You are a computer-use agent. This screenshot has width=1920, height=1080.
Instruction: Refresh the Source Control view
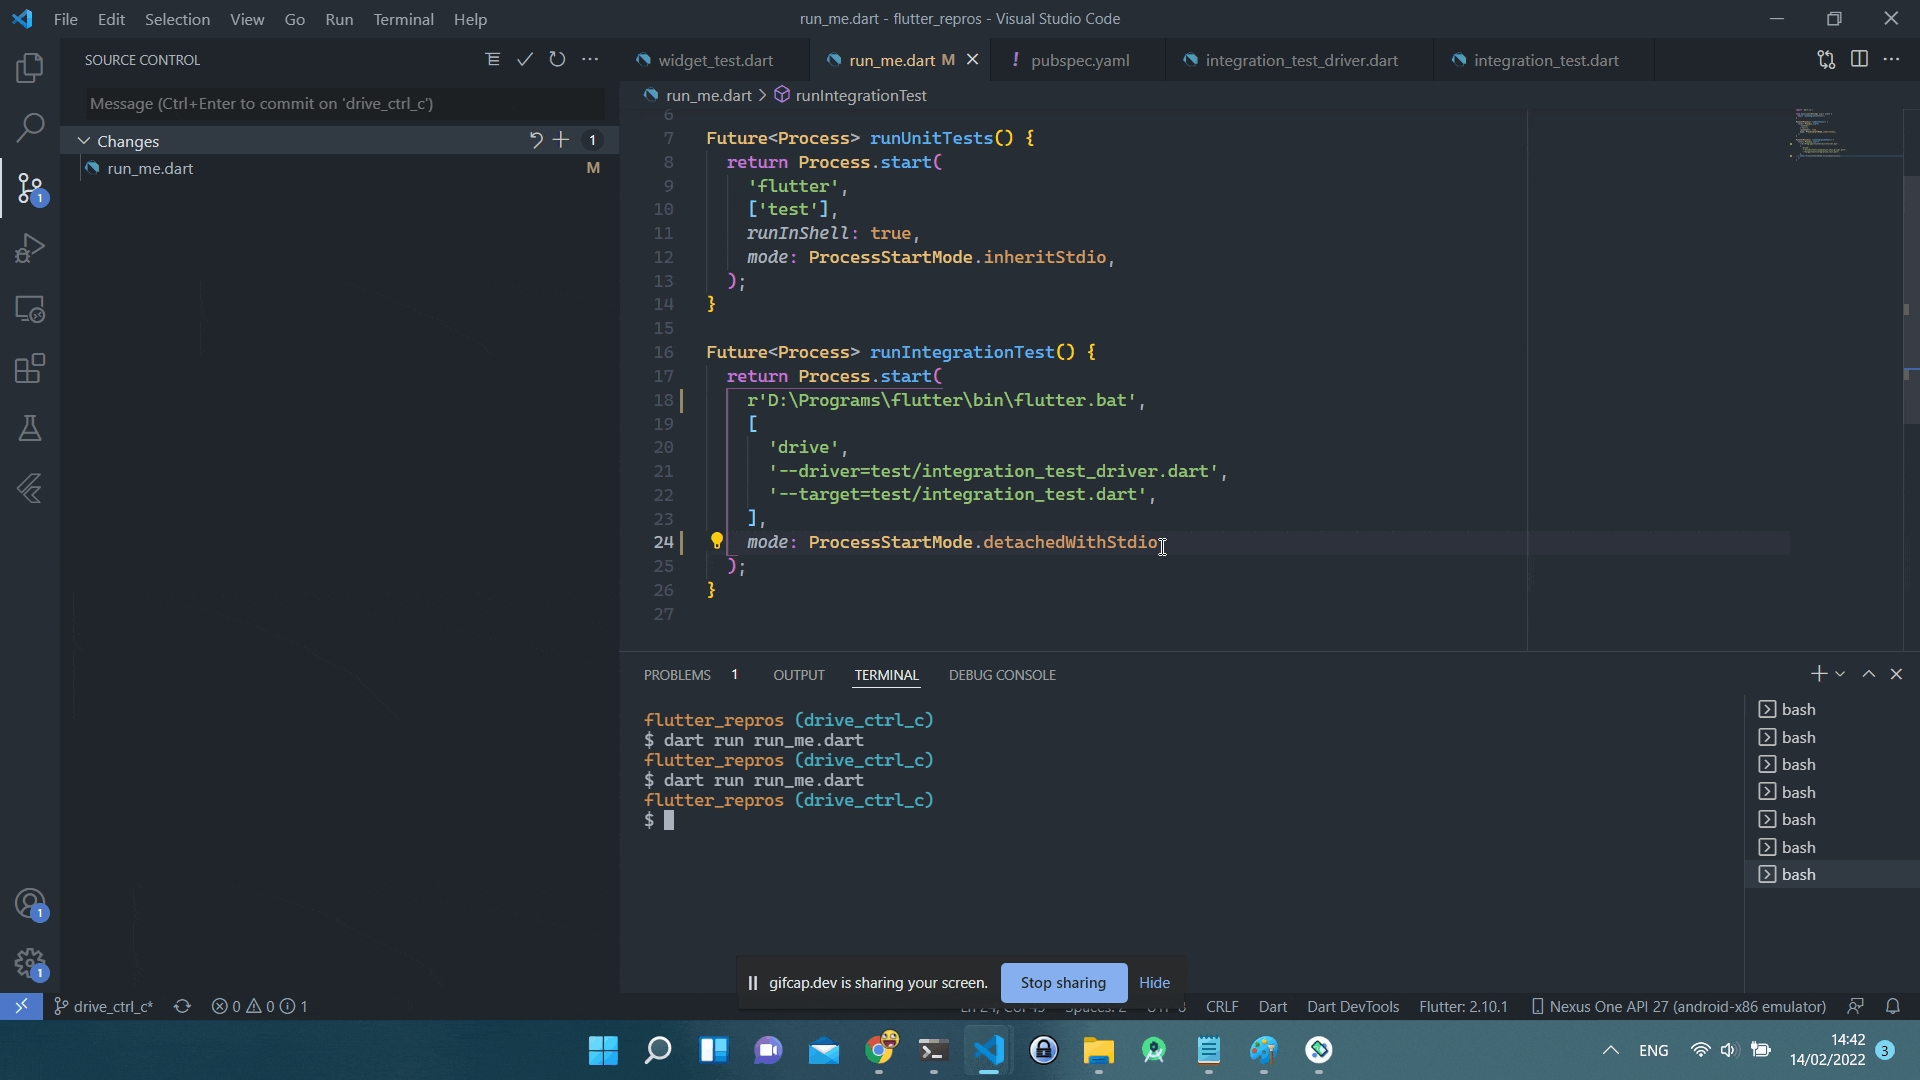coord(557,60)
